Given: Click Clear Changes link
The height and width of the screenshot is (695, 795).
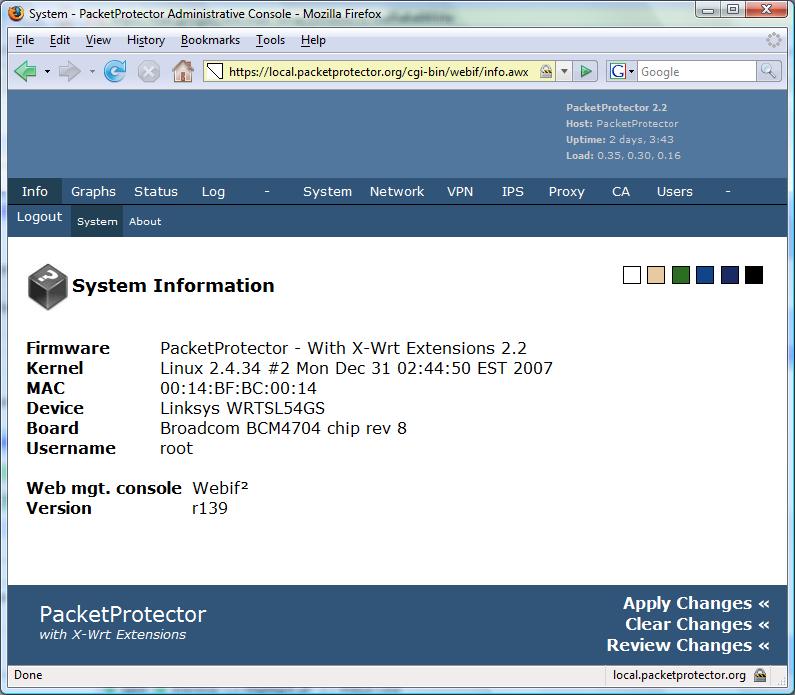Looking at the screenshot, I should (697, 624).
